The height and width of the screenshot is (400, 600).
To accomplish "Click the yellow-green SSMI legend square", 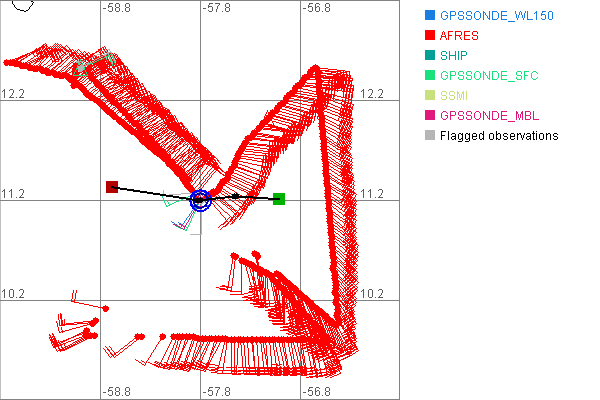I will click(x=430, y=96).
